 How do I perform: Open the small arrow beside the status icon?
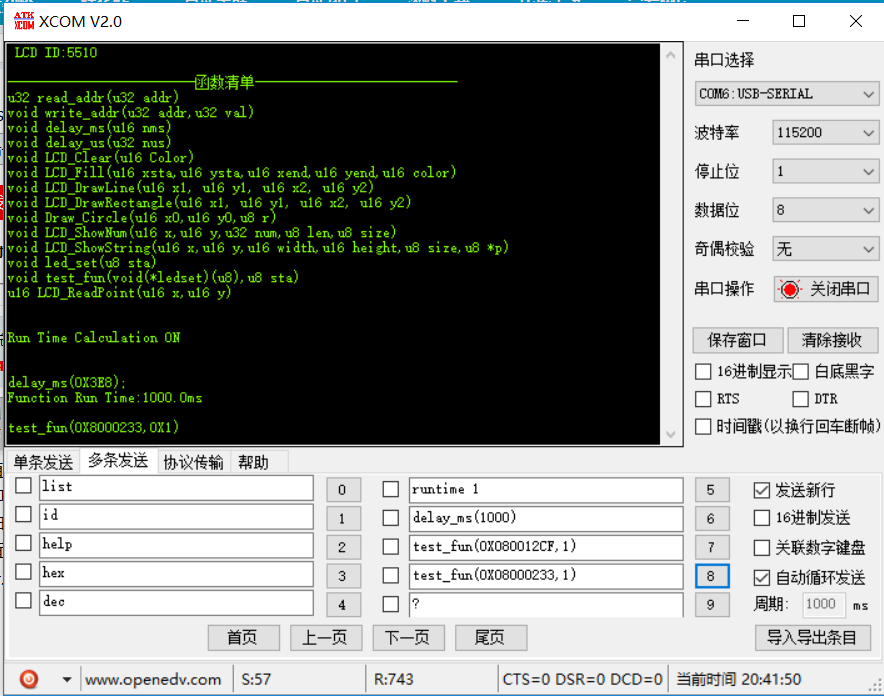(x=67, y=679)
